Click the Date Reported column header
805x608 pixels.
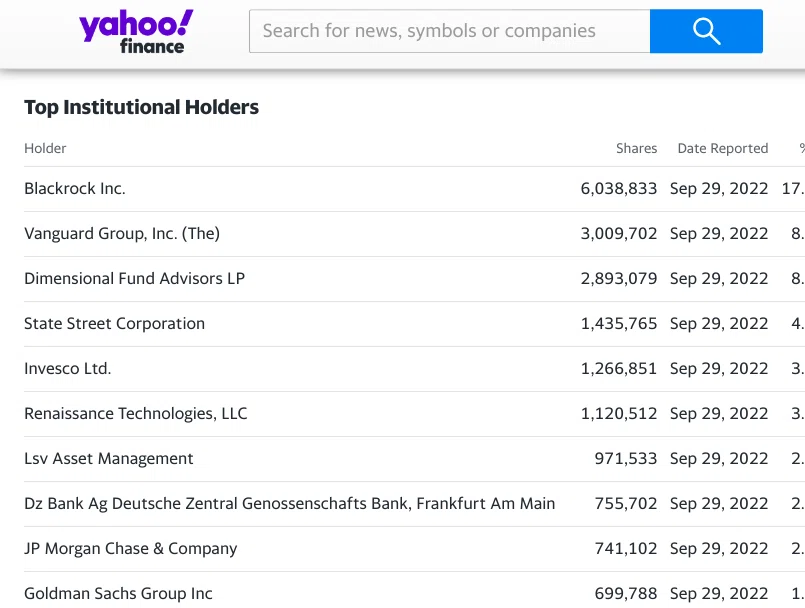coord(723,148)
